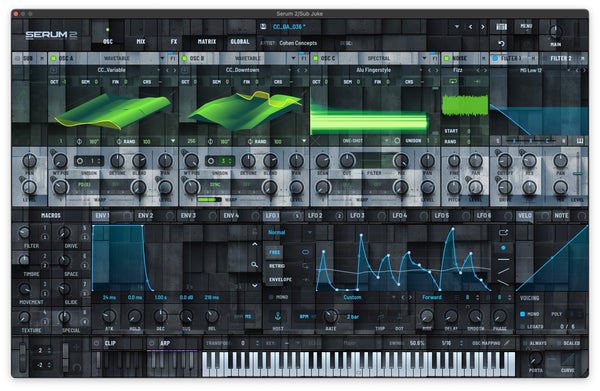Screen dimensions: 600x391
Task: Open OSC C SPECTRAL type dropdown
Action: coord(424,58)
